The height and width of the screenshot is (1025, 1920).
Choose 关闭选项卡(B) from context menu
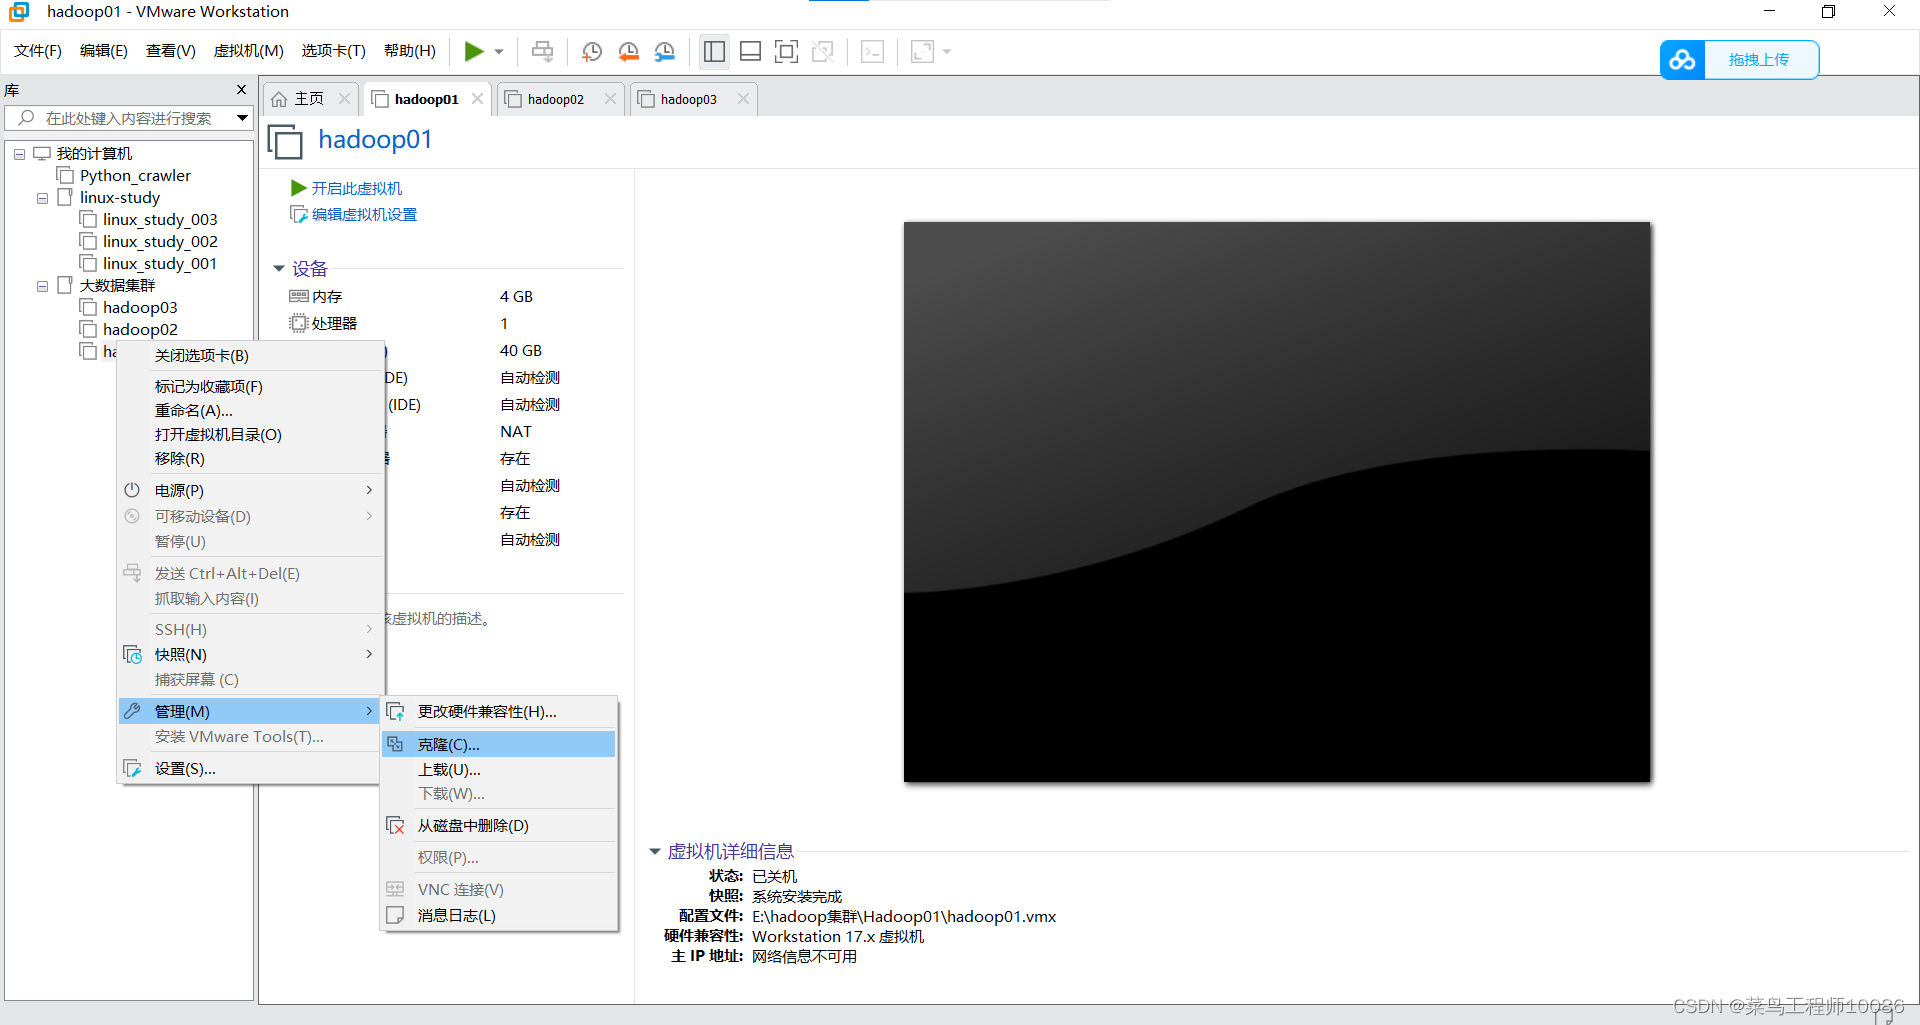(x=251, y=356)
